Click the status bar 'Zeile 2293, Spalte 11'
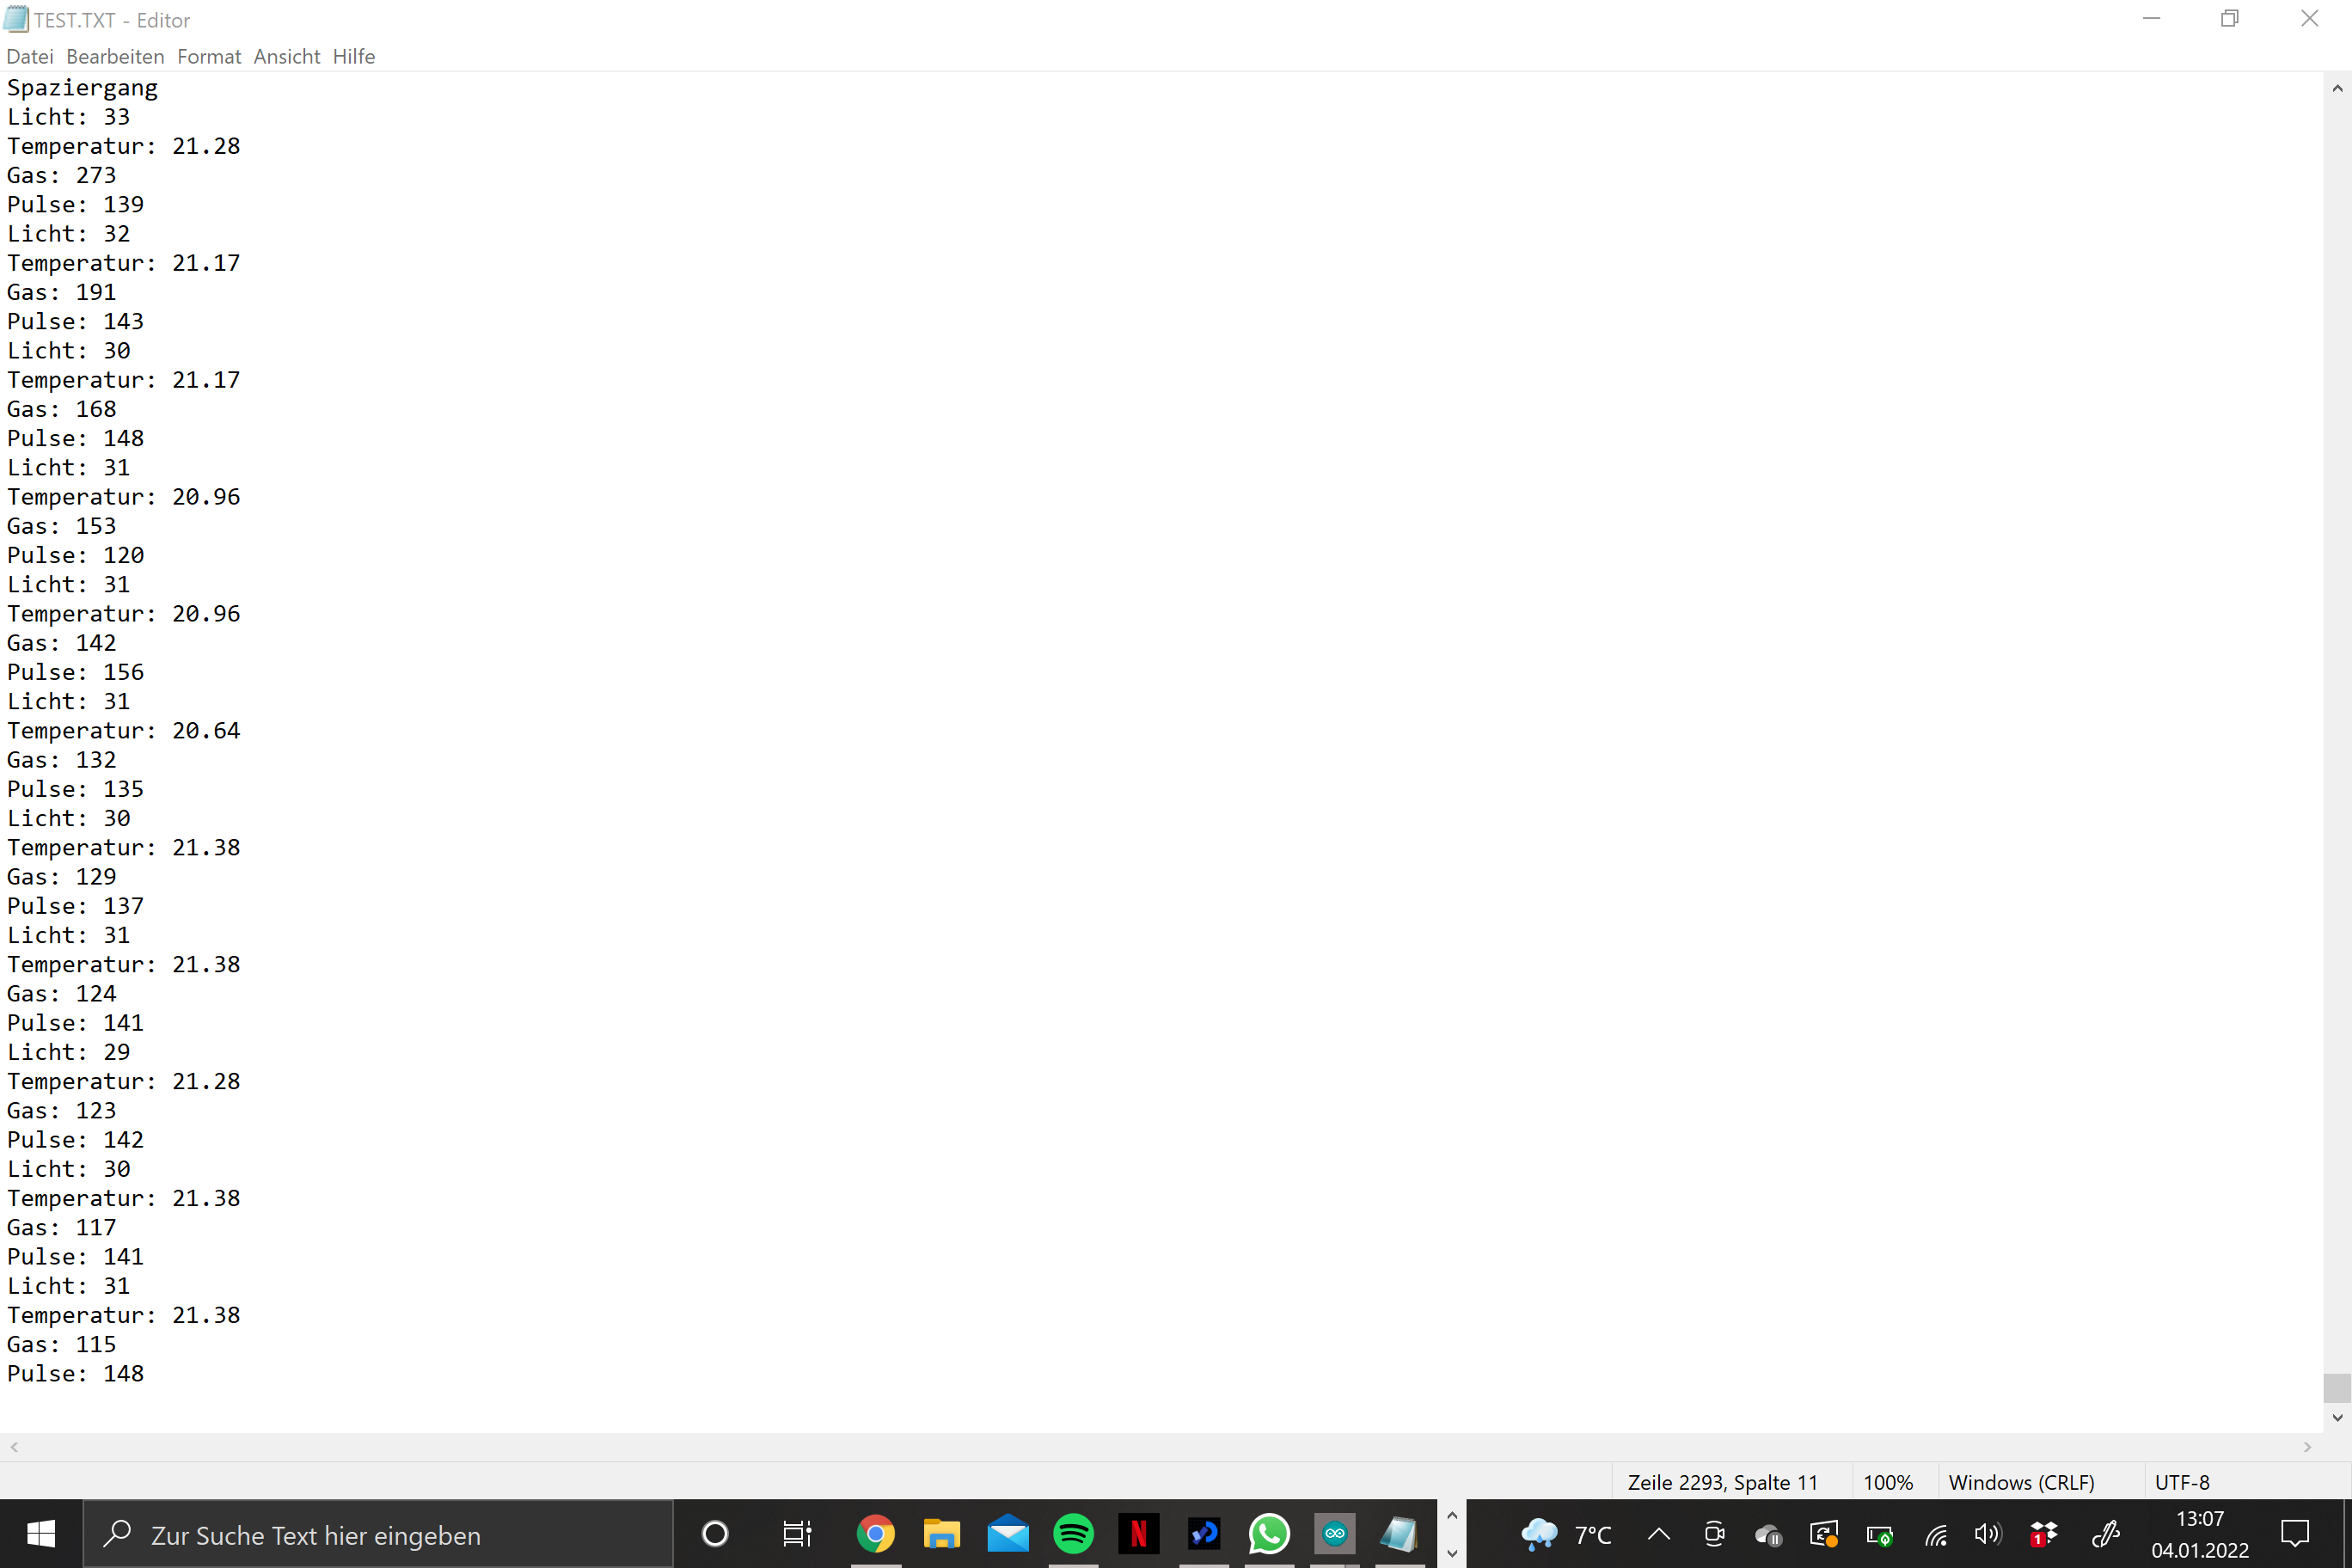Screen dimensions: 2352x1568 tap(1723, 1482)
